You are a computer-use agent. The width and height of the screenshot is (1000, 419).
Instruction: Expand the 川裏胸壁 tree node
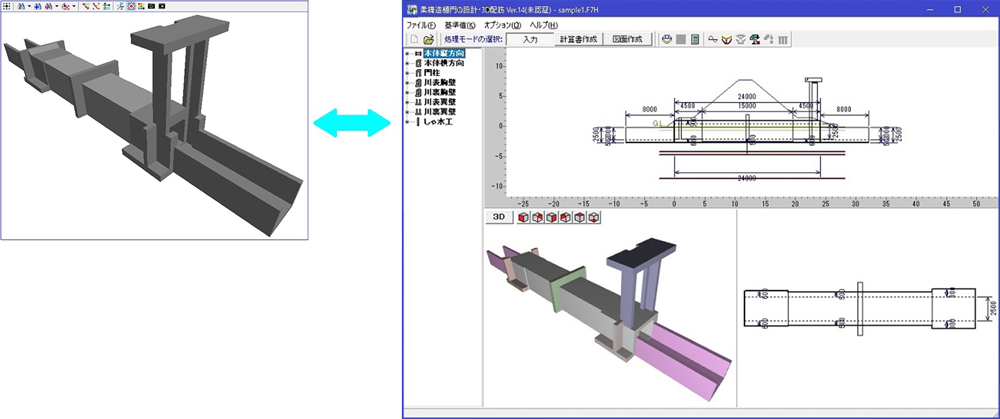tap(408, 92)
